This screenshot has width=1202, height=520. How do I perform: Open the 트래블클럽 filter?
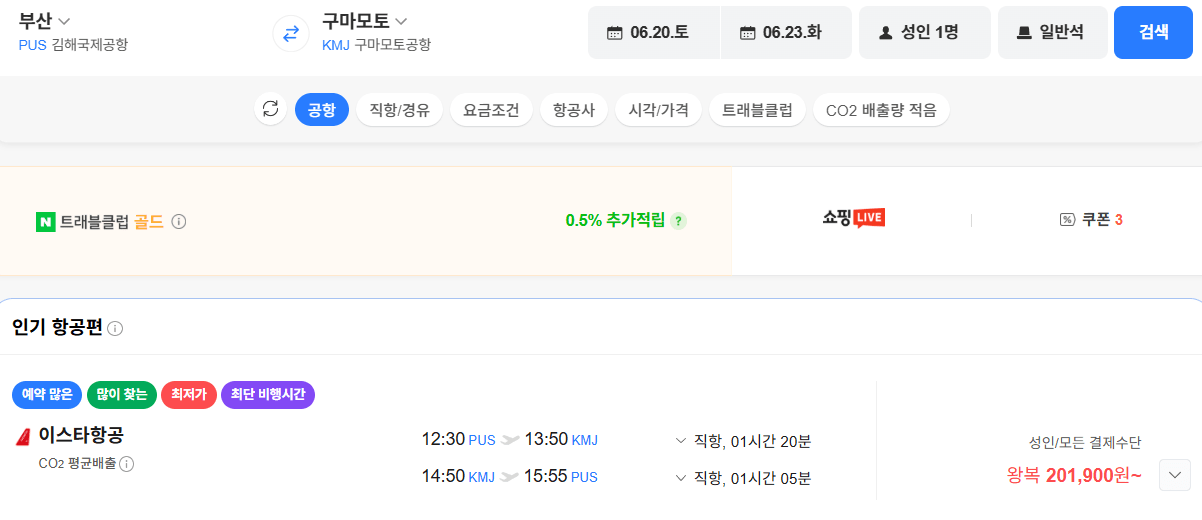(757, 110)
